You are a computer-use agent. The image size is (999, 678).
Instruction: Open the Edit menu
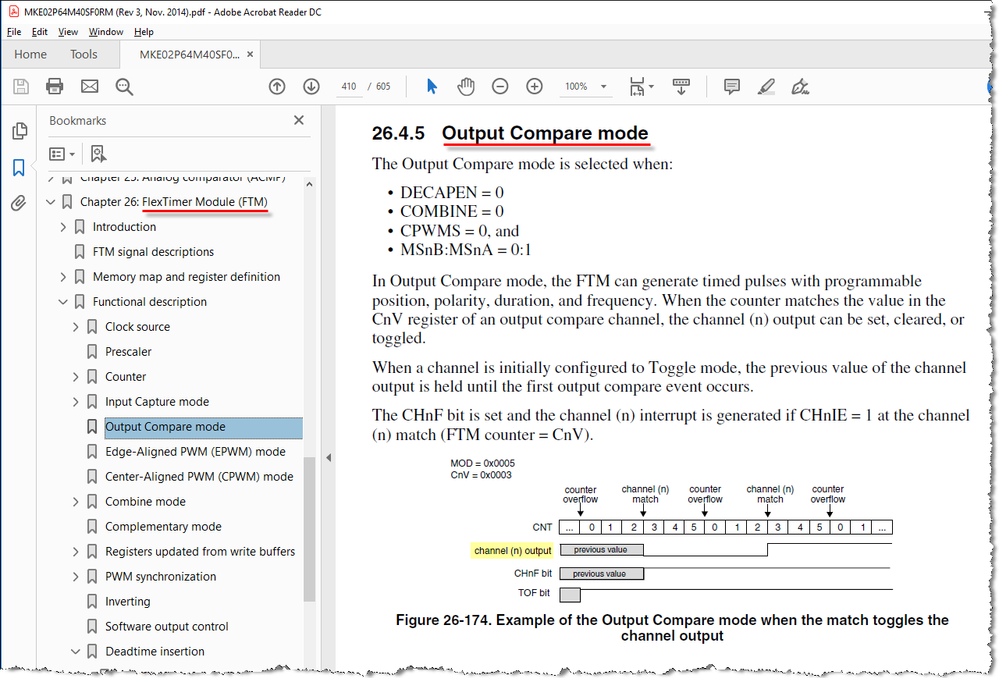click(40, 32)
